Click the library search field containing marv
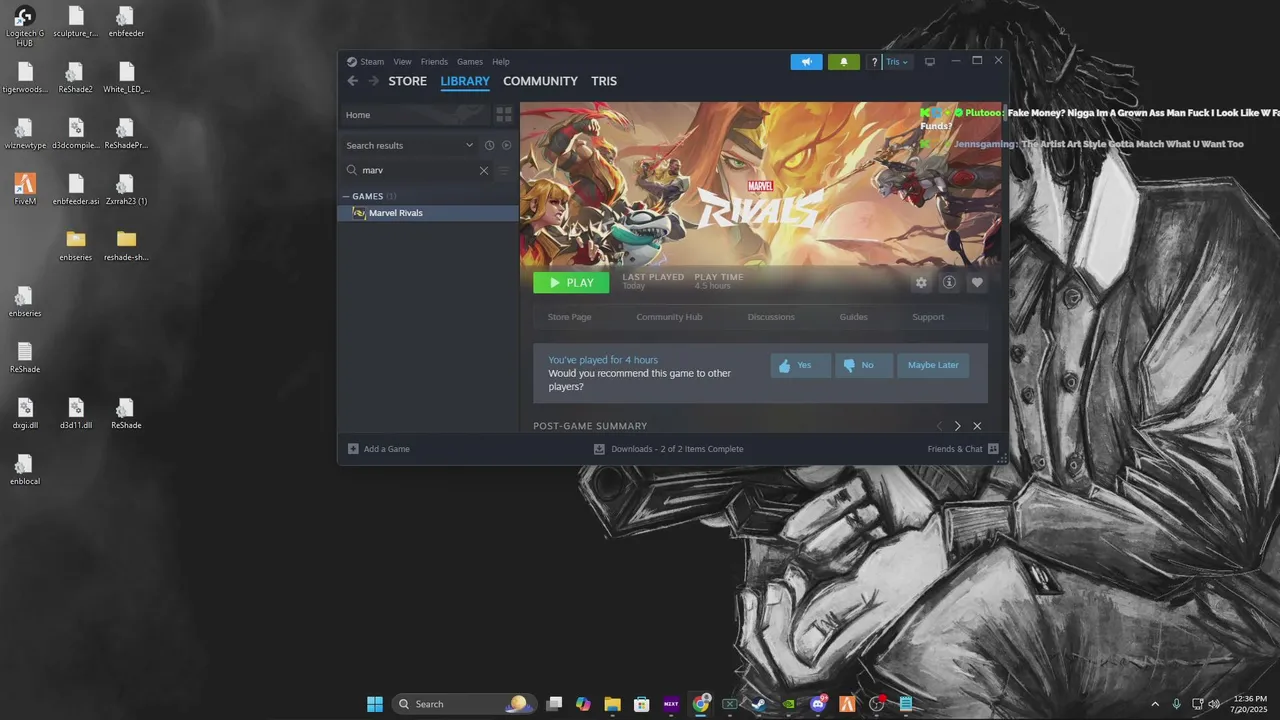 point(417,171)
